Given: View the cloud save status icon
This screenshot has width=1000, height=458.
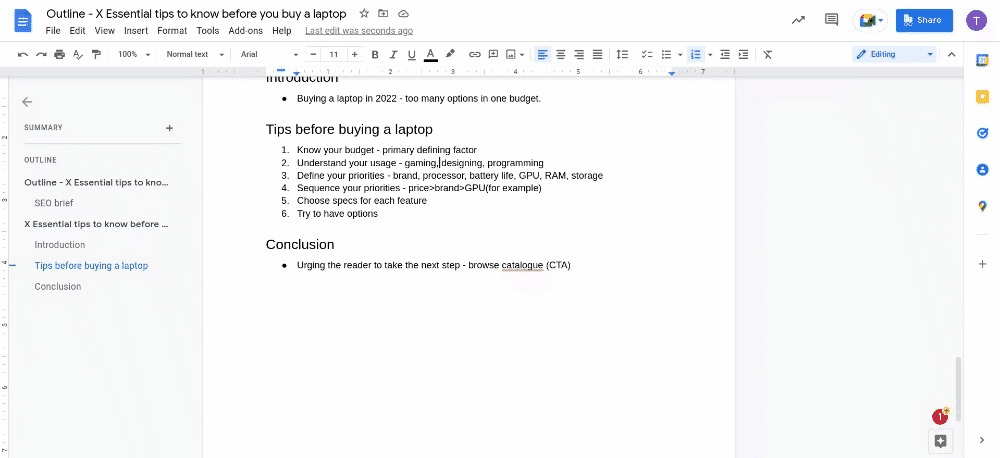Looking at the screenshot, I should pos(403,13).
